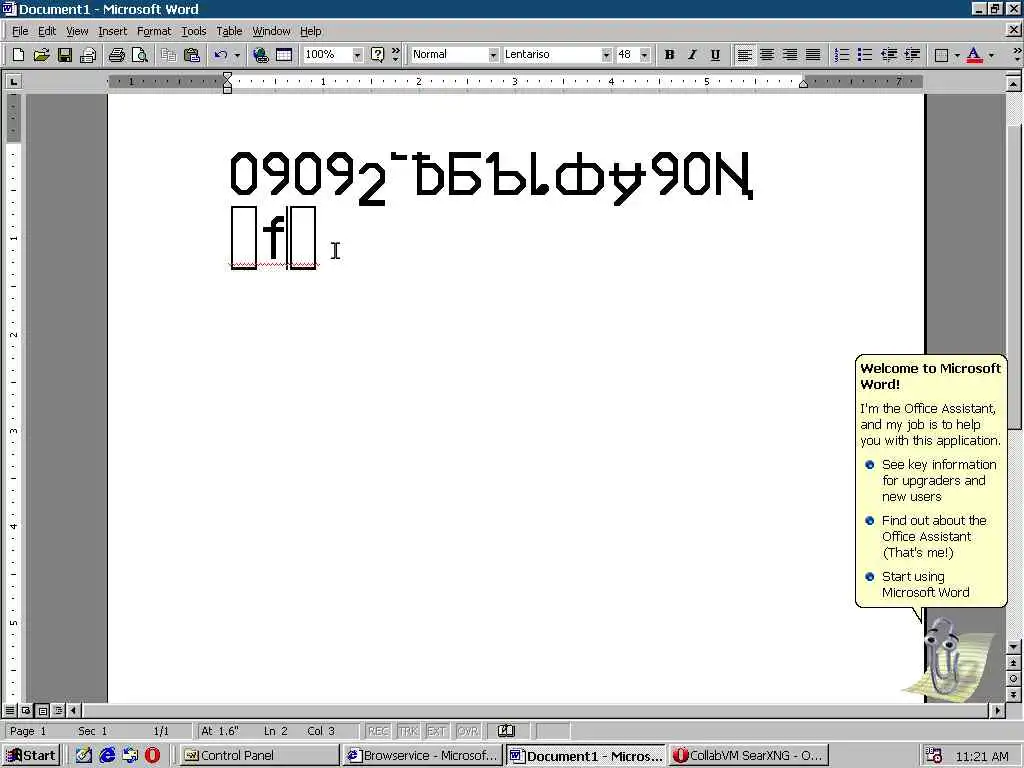The height and width of the screenshot is (768, 1024).
Task: Expand the border style dropdown arrow
Action: pyautogui.click(x=957, y=55)
